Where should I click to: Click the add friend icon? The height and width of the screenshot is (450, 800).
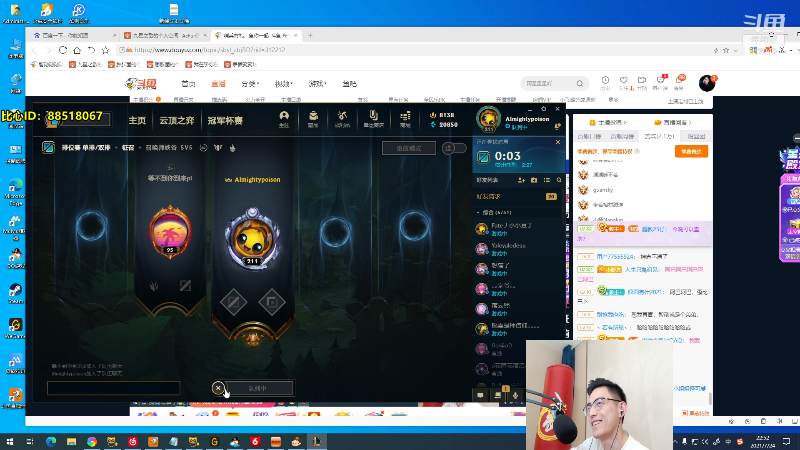click(x=521, y=180)
